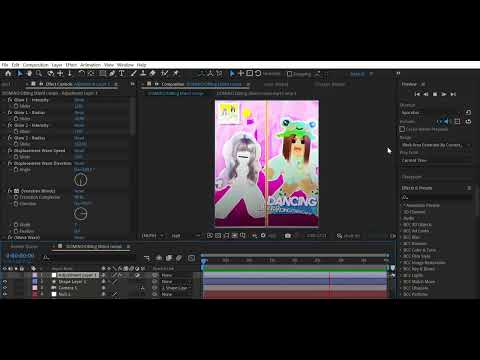Open the File menu
The image size is (480, 360).
point(5,65)
